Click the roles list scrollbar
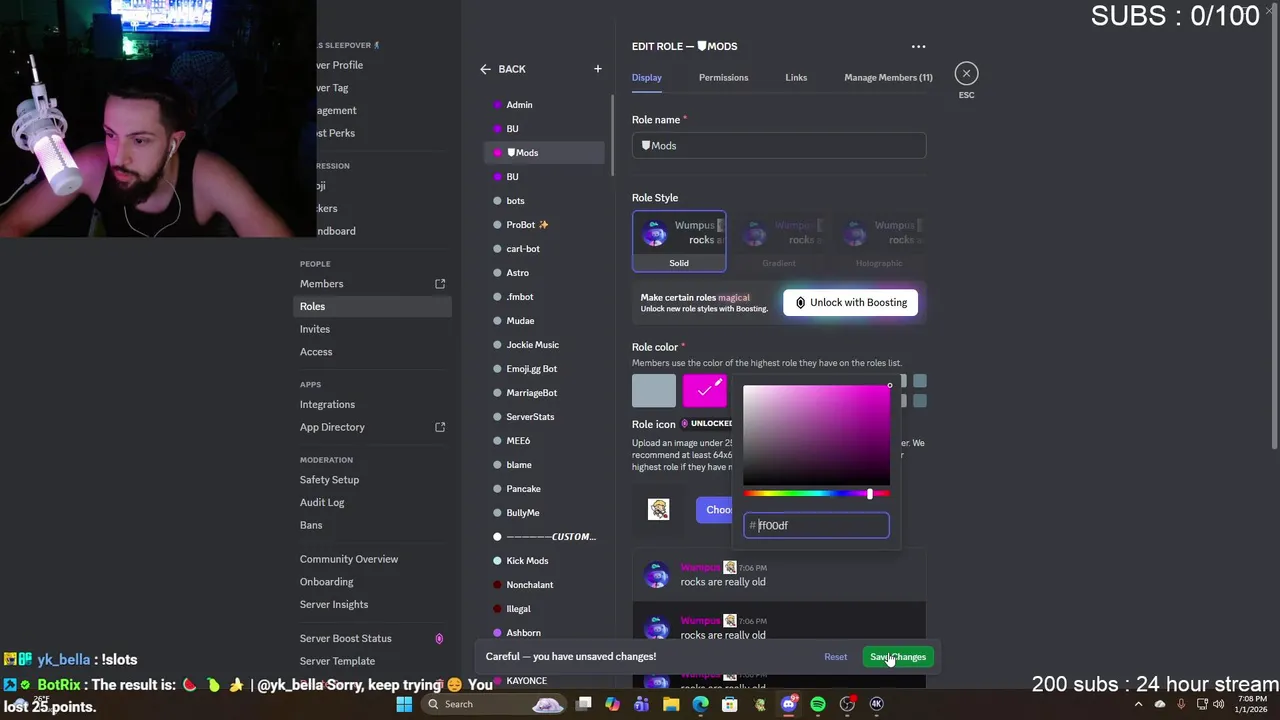The height and width of the screenshot is (720, 1280). 611,135
